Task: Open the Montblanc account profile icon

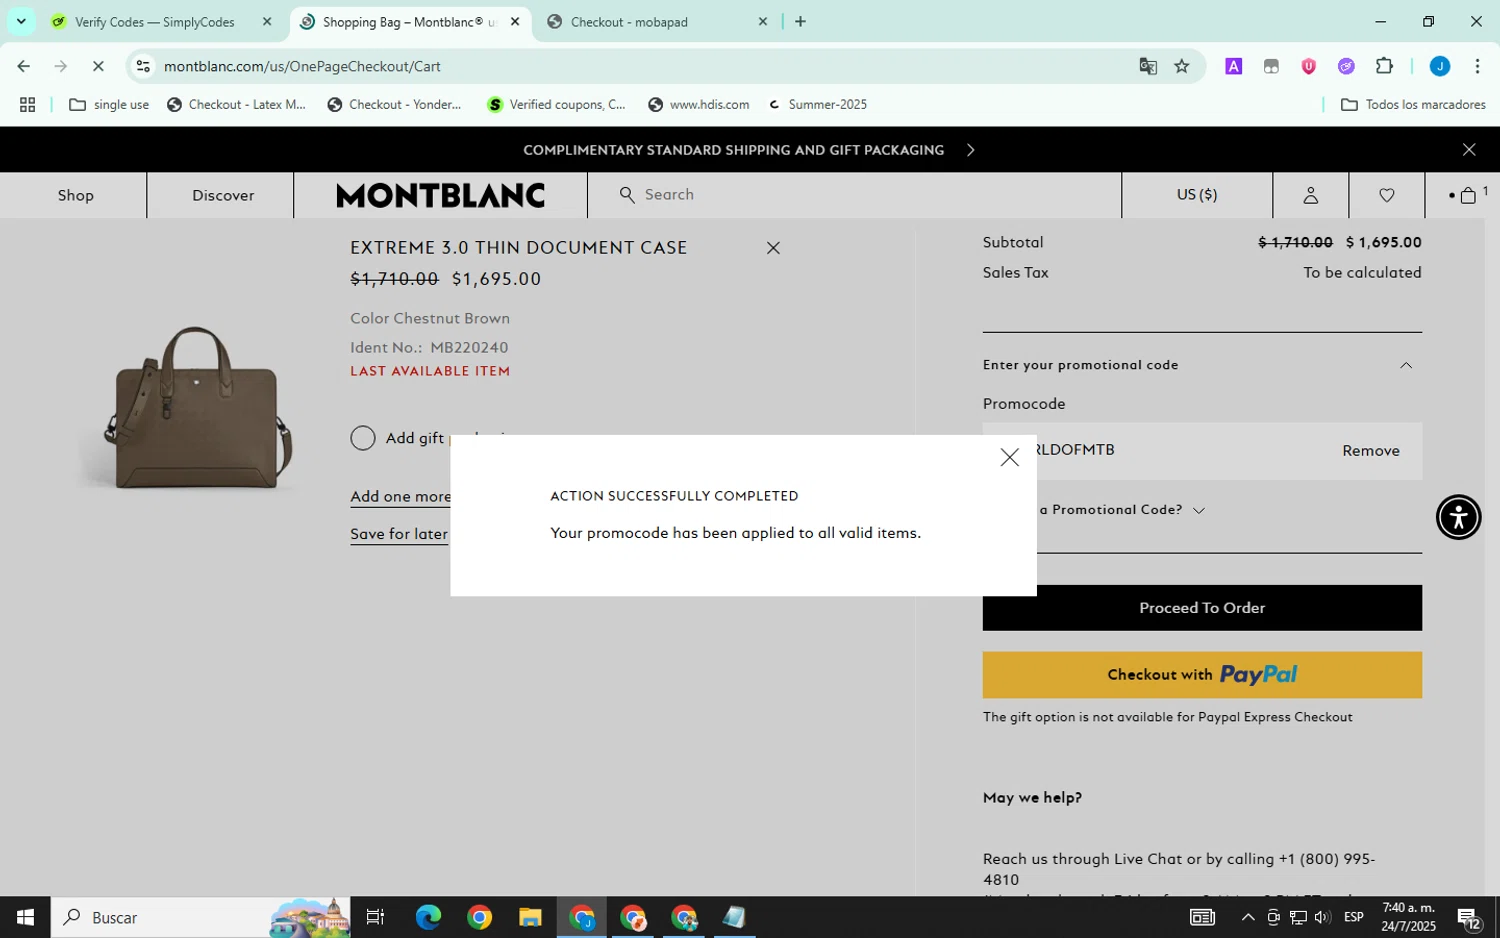Action: coord(1310,195)
